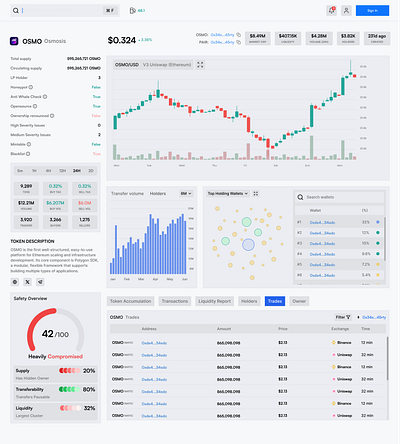Open the trades panel address link
400x444 pixels.
tap(374, 317)
